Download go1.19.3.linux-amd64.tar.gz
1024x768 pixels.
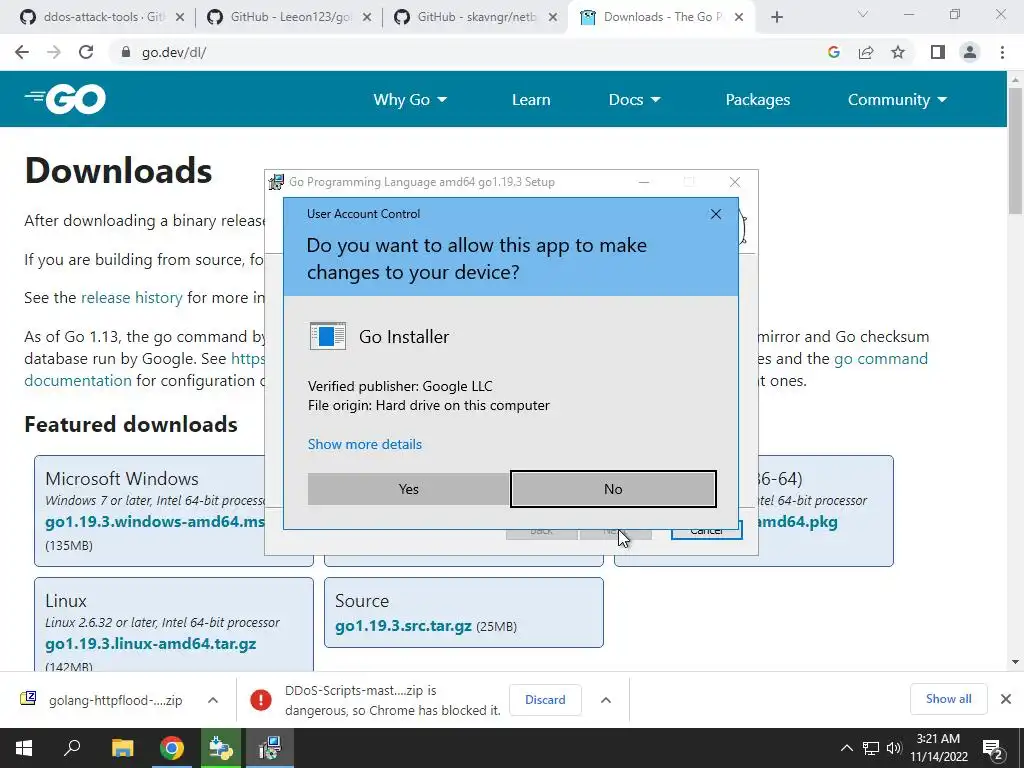tap(150, 644)
